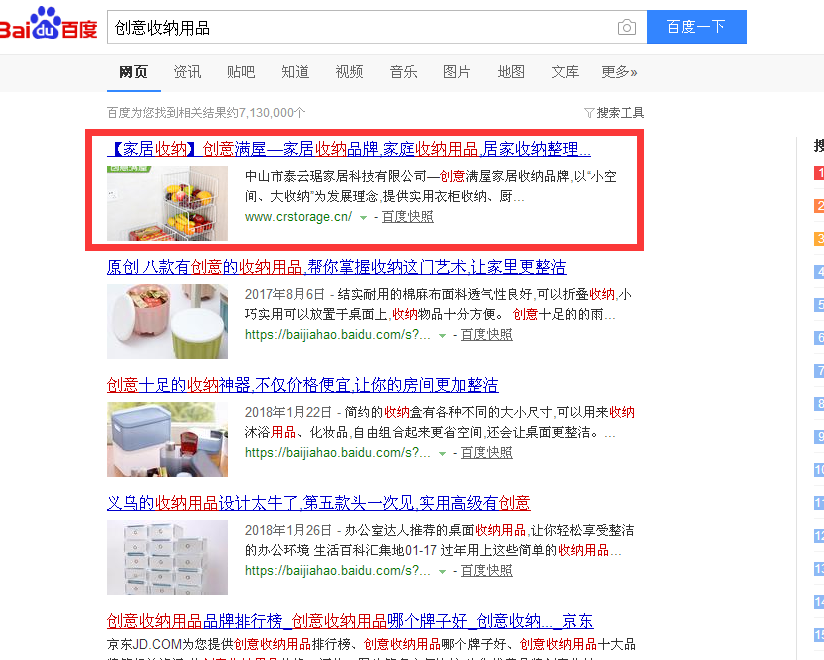Open the 家居收纳 创意满屋 result title

pos(349,149)
